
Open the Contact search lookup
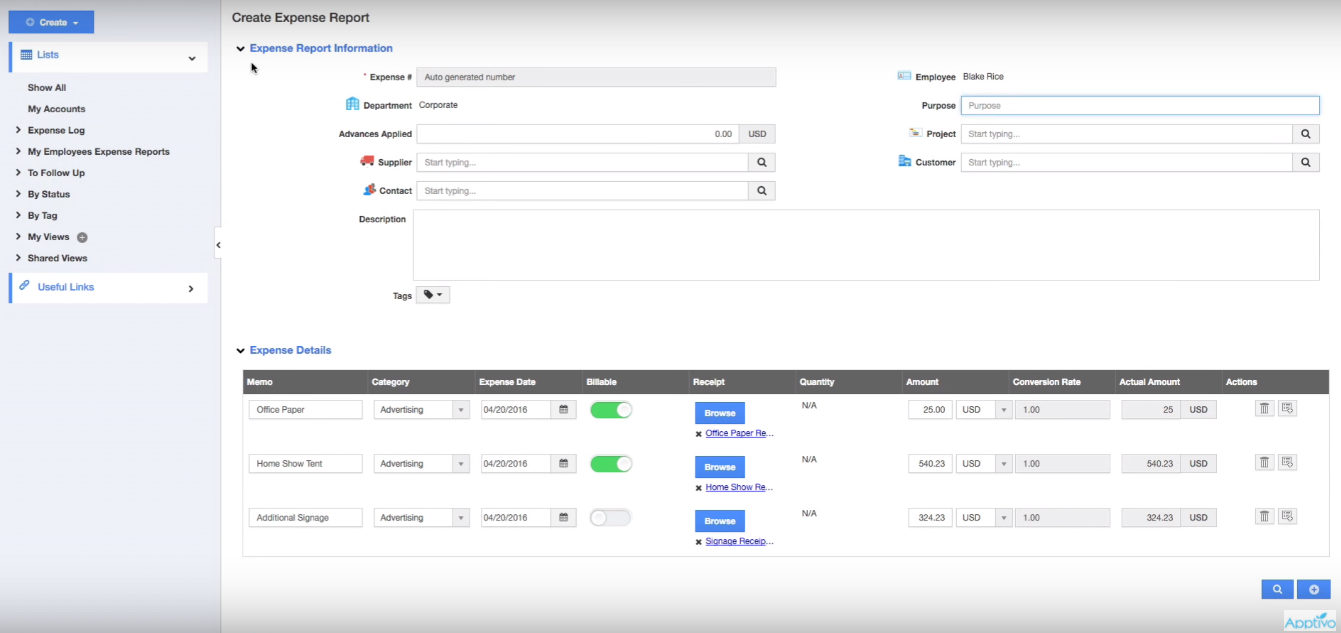pos(761,190)
